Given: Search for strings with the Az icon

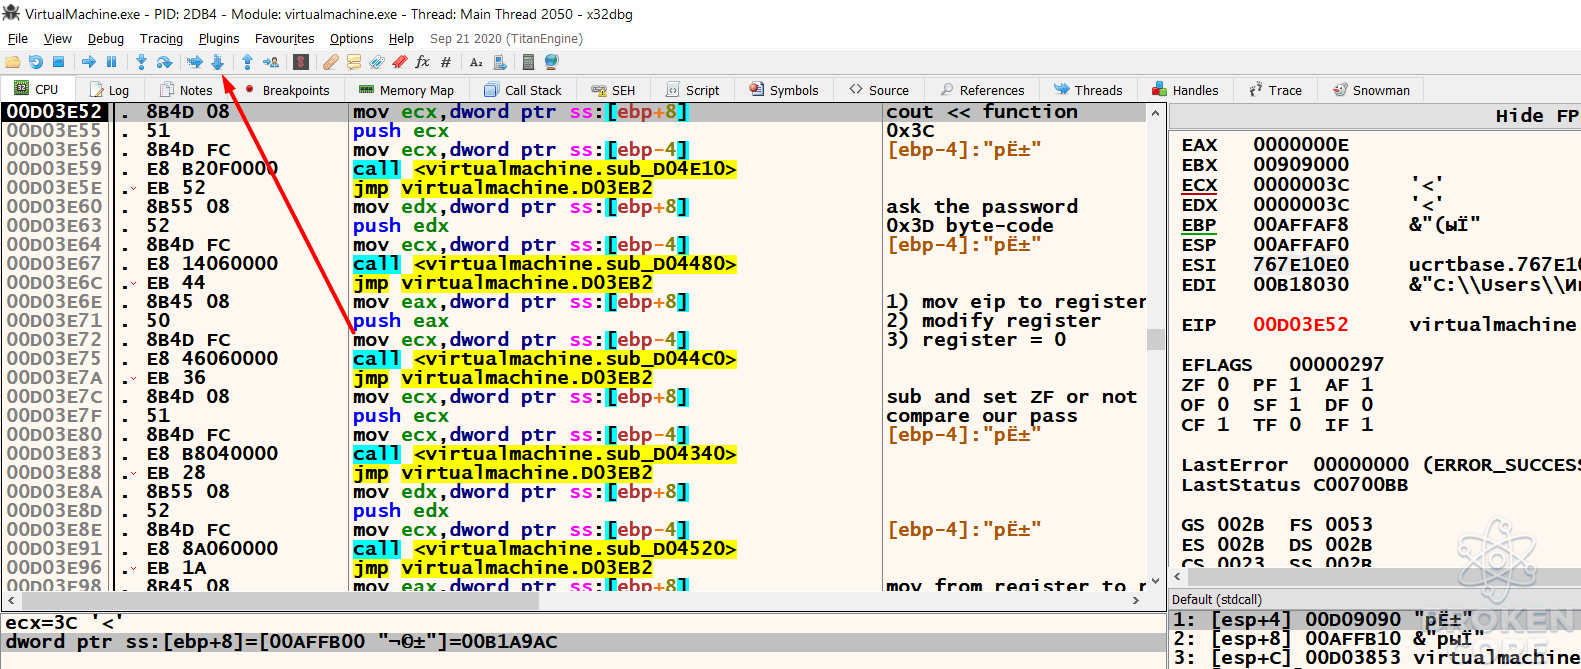Looking at the screenshot, I should pyautogui.click(x=476, y=62).
